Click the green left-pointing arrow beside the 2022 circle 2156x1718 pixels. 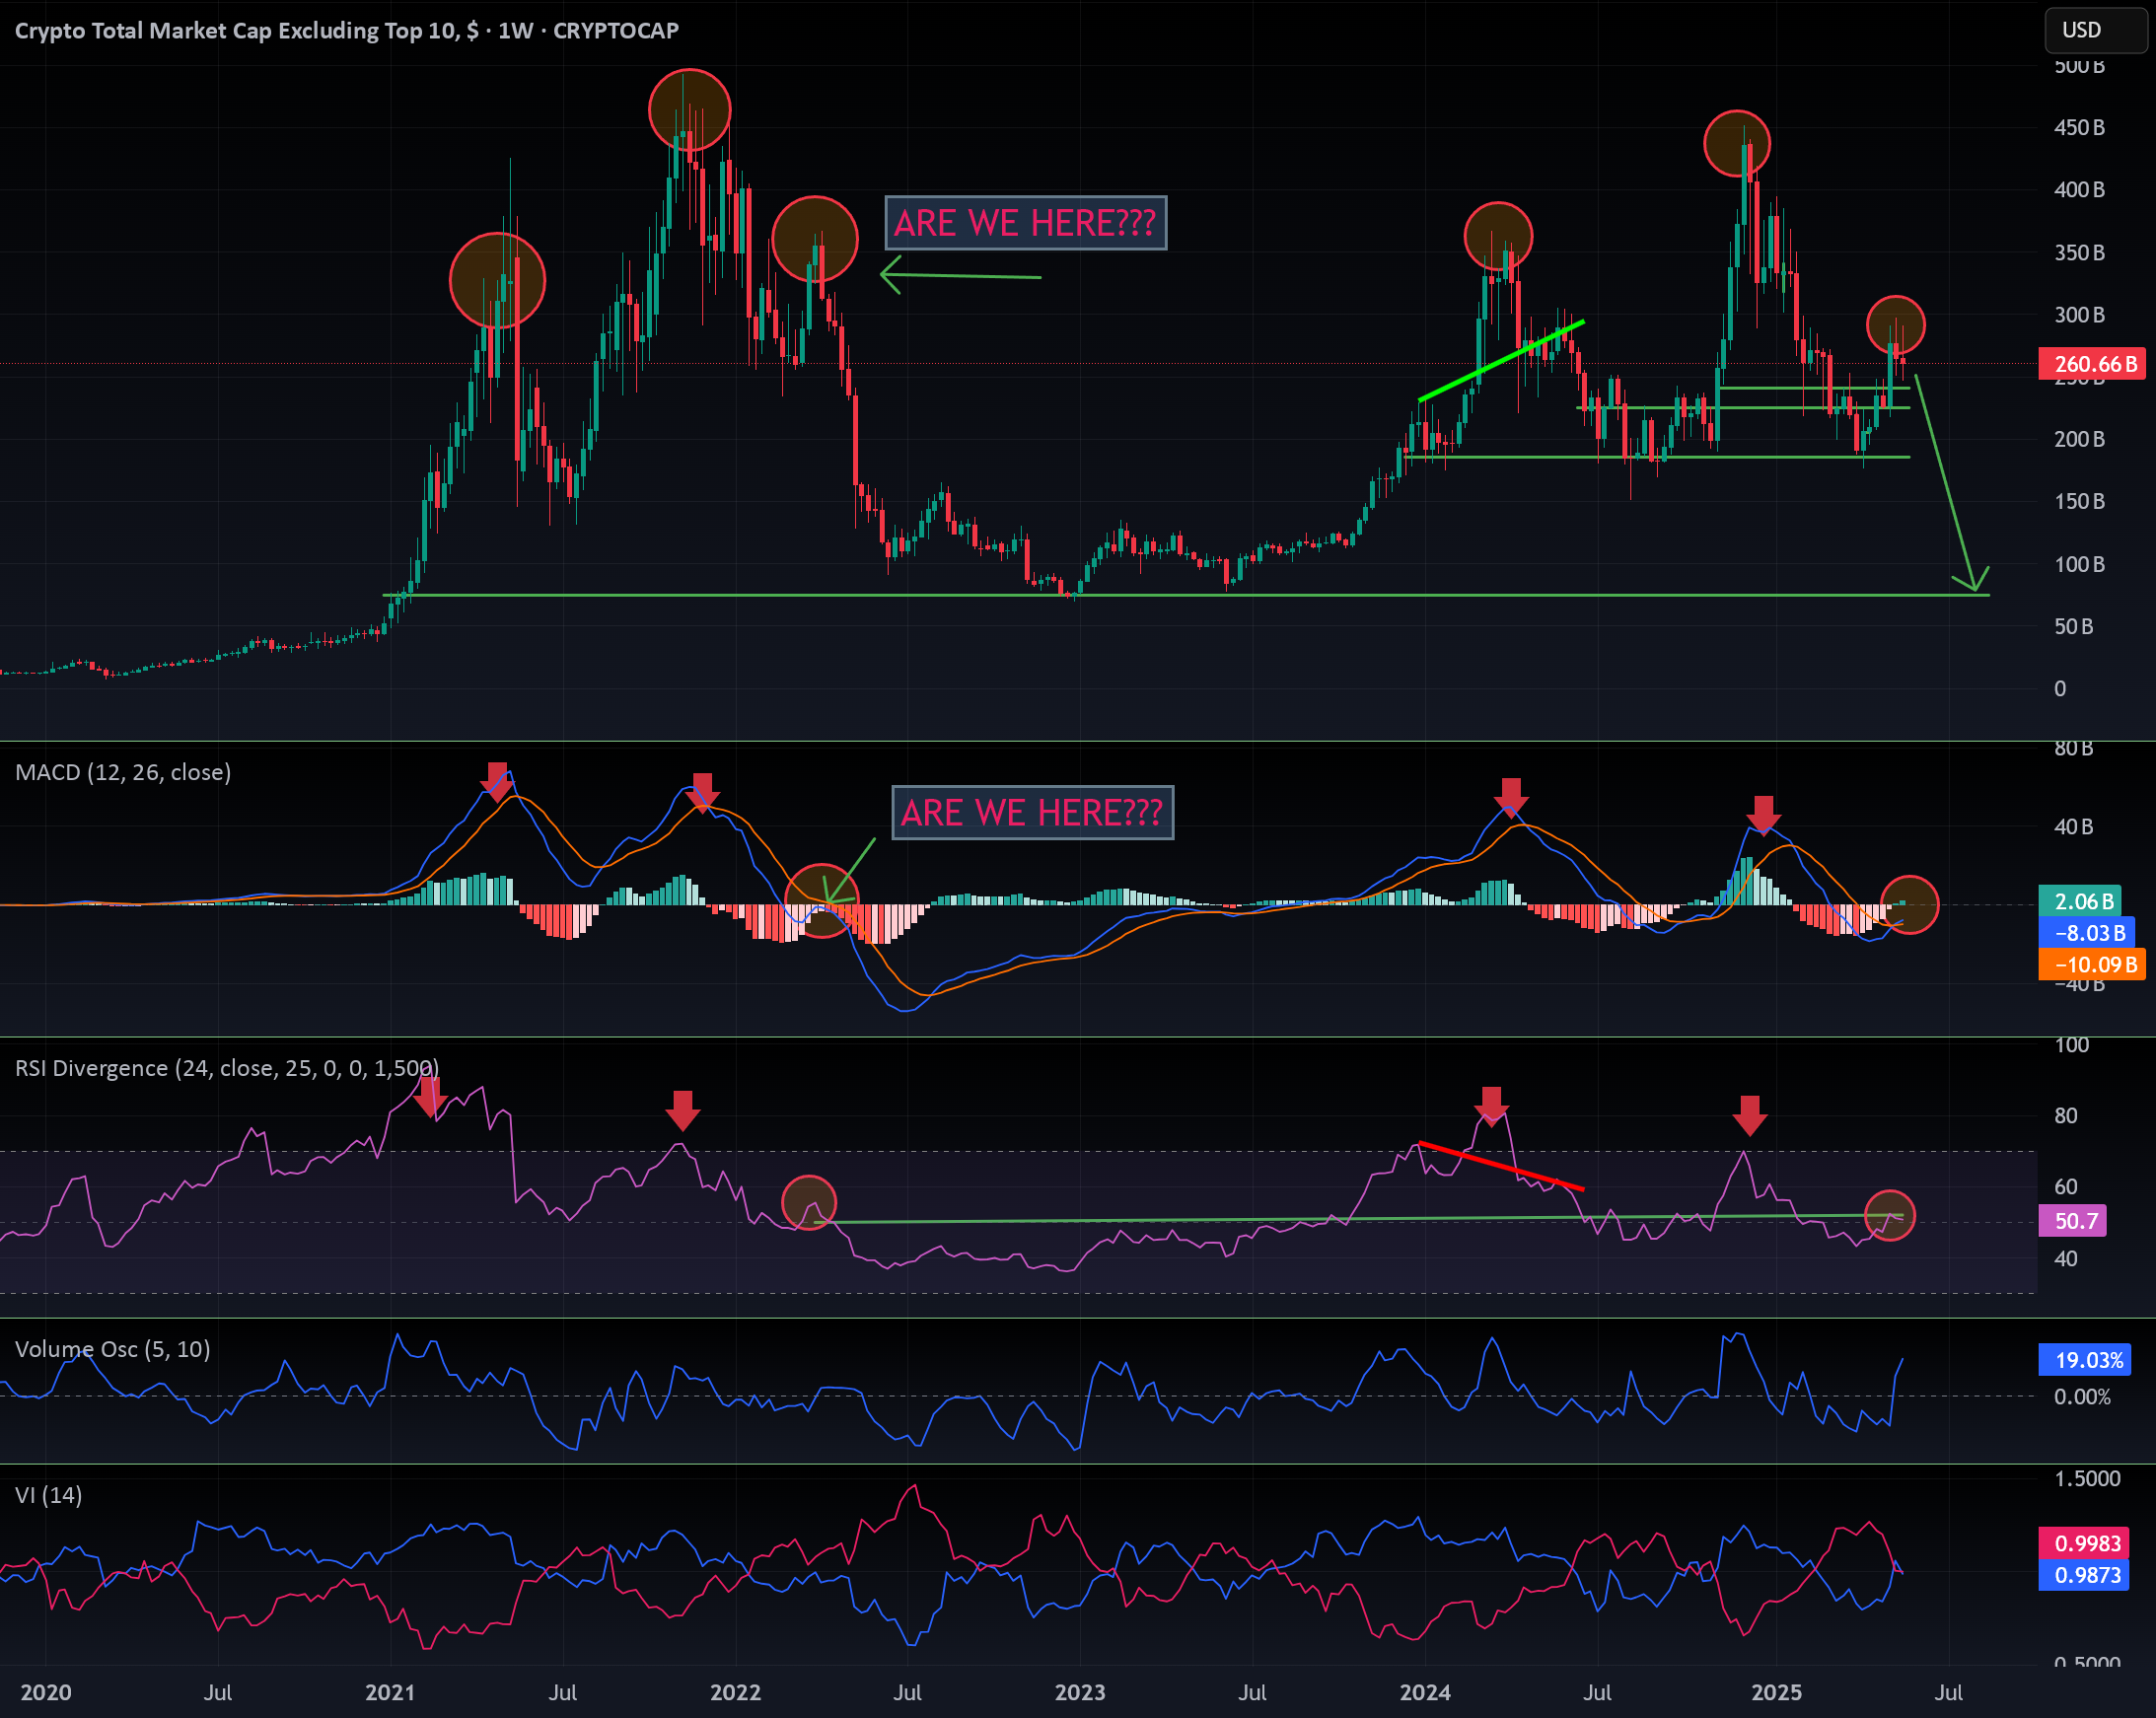tap(960, 274)
